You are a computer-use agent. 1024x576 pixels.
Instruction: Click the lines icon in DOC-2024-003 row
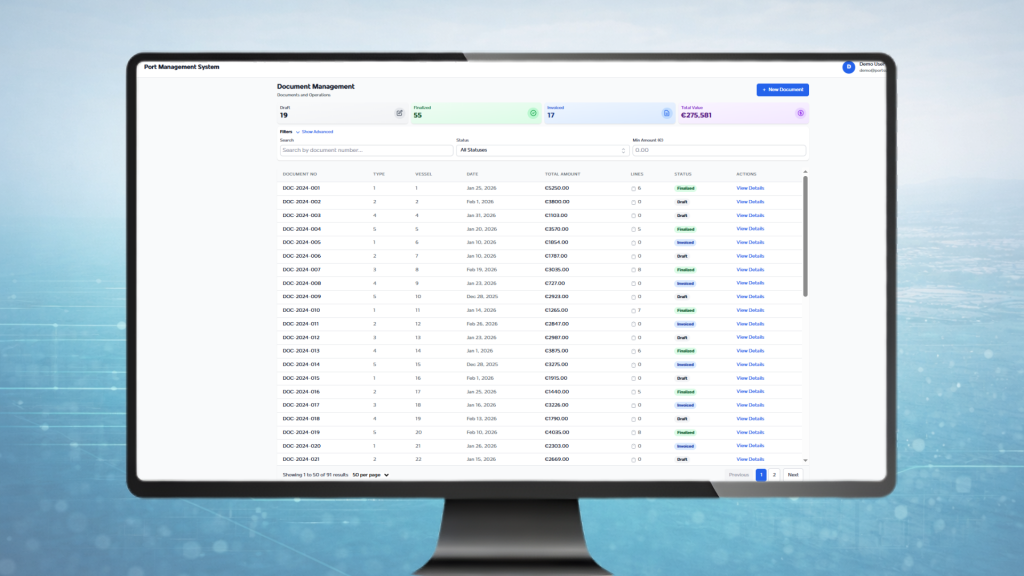pos(633,216)
